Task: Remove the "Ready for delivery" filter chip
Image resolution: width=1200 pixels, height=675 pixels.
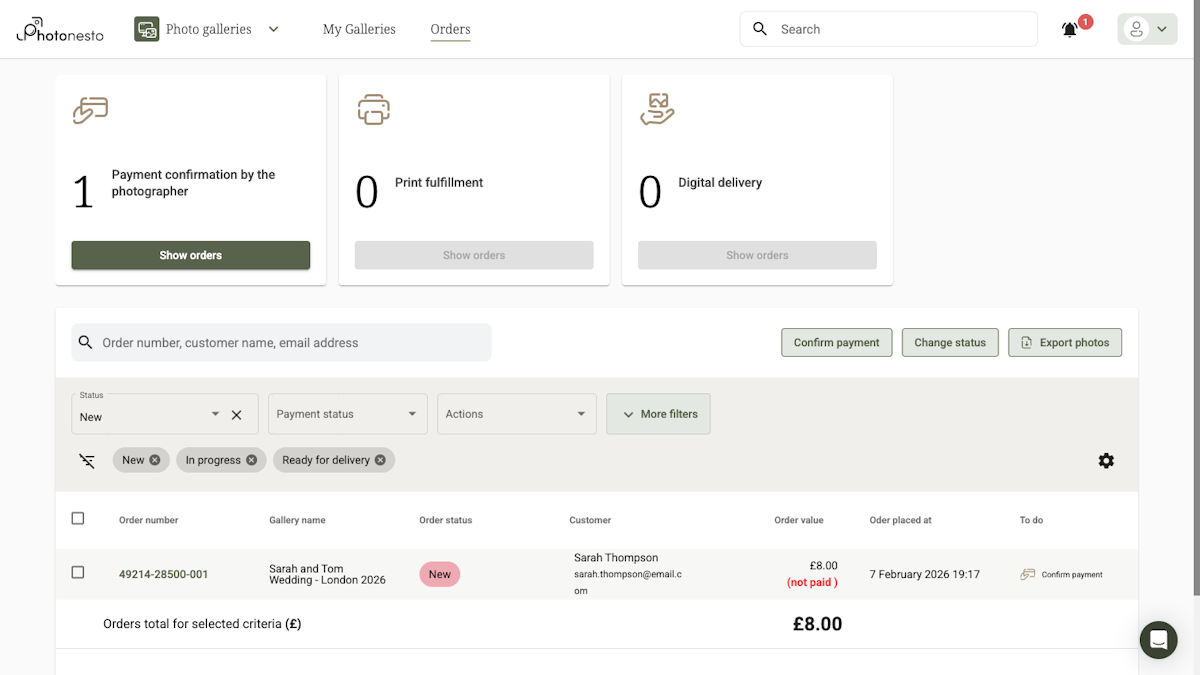Action: (x=380, y=460)
